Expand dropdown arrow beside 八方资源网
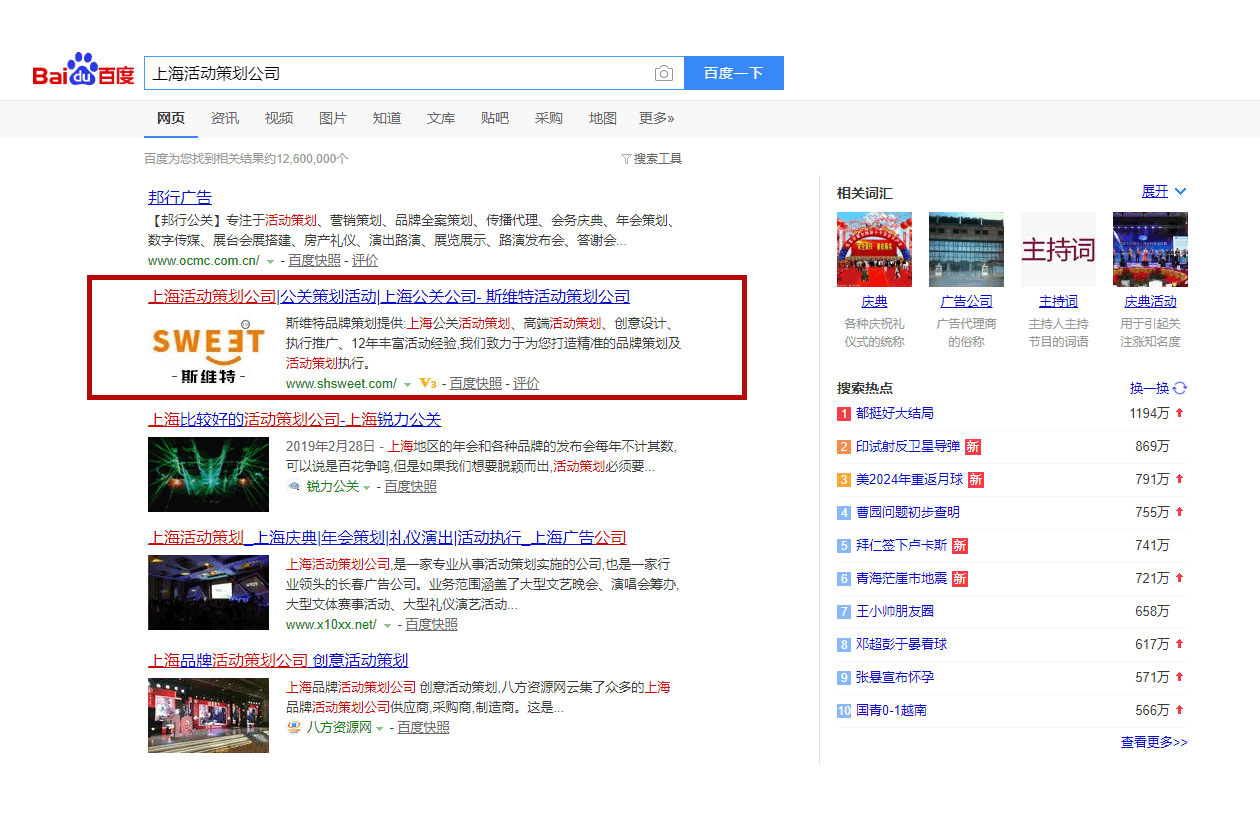 pos(380,728)
